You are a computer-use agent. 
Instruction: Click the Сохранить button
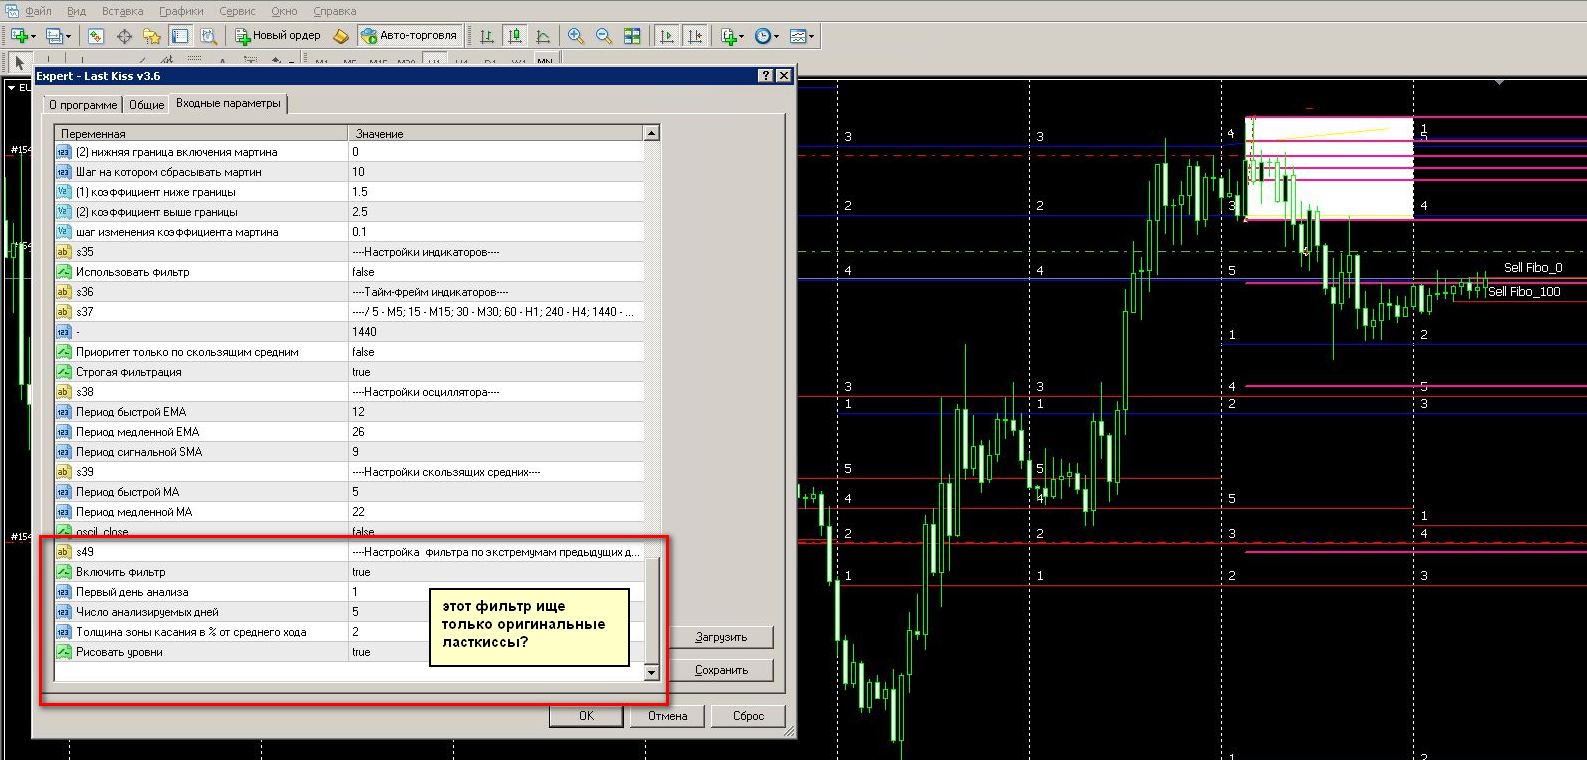tap(721, 670)
